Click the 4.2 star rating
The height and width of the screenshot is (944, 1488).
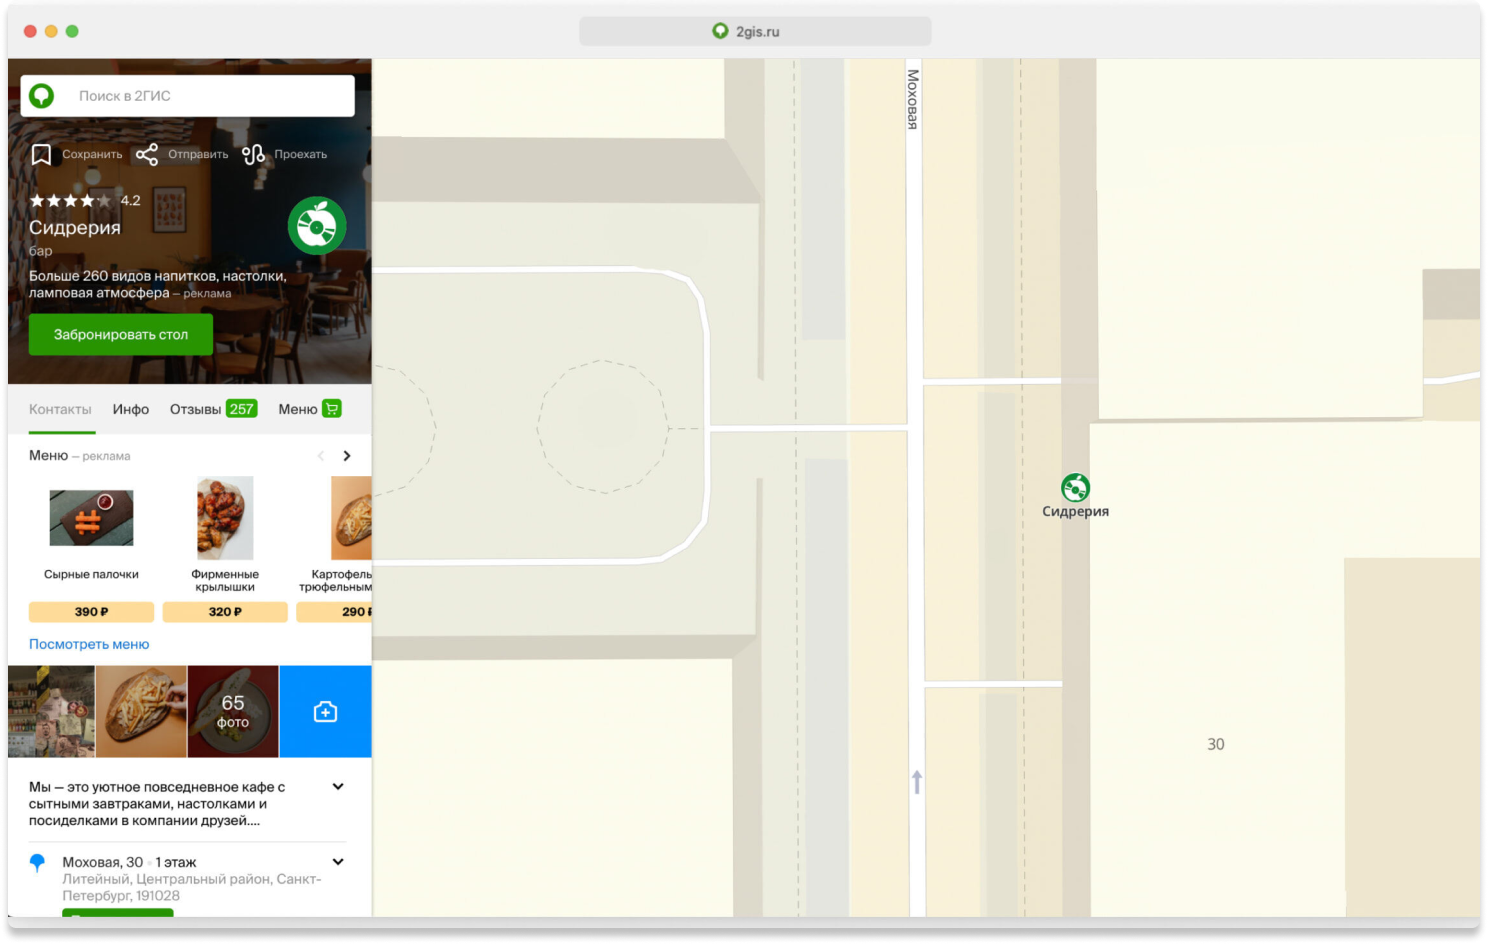click(x=85, y=201)
